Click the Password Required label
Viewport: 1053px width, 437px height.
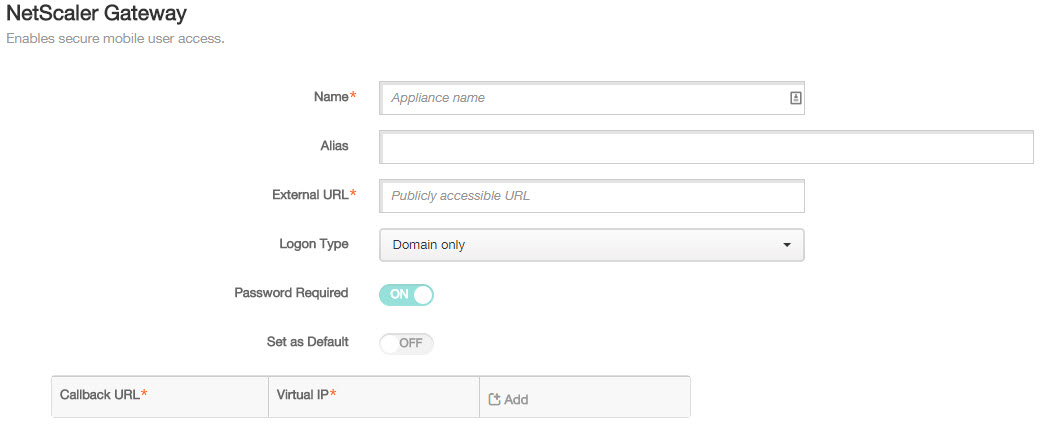coord(291,293)
